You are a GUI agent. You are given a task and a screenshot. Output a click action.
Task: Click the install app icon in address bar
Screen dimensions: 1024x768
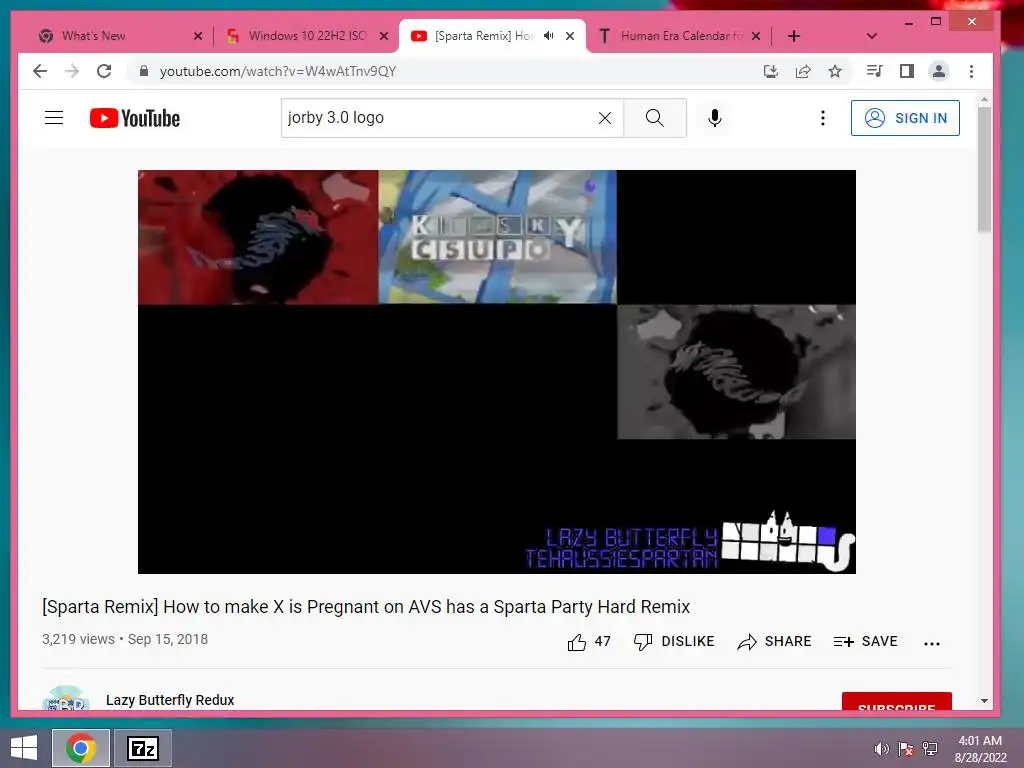[771, 71]
